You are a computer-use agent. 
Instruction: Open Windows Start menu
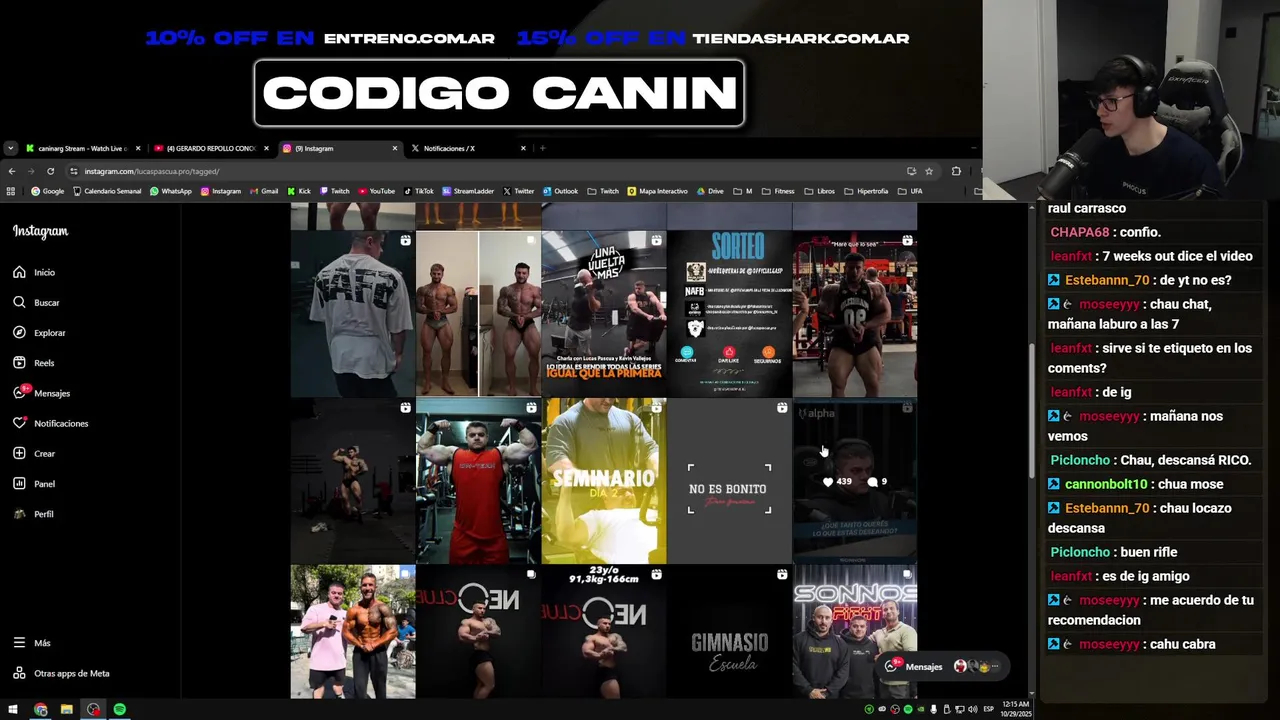pyautogui.click(x=12, y=709)
